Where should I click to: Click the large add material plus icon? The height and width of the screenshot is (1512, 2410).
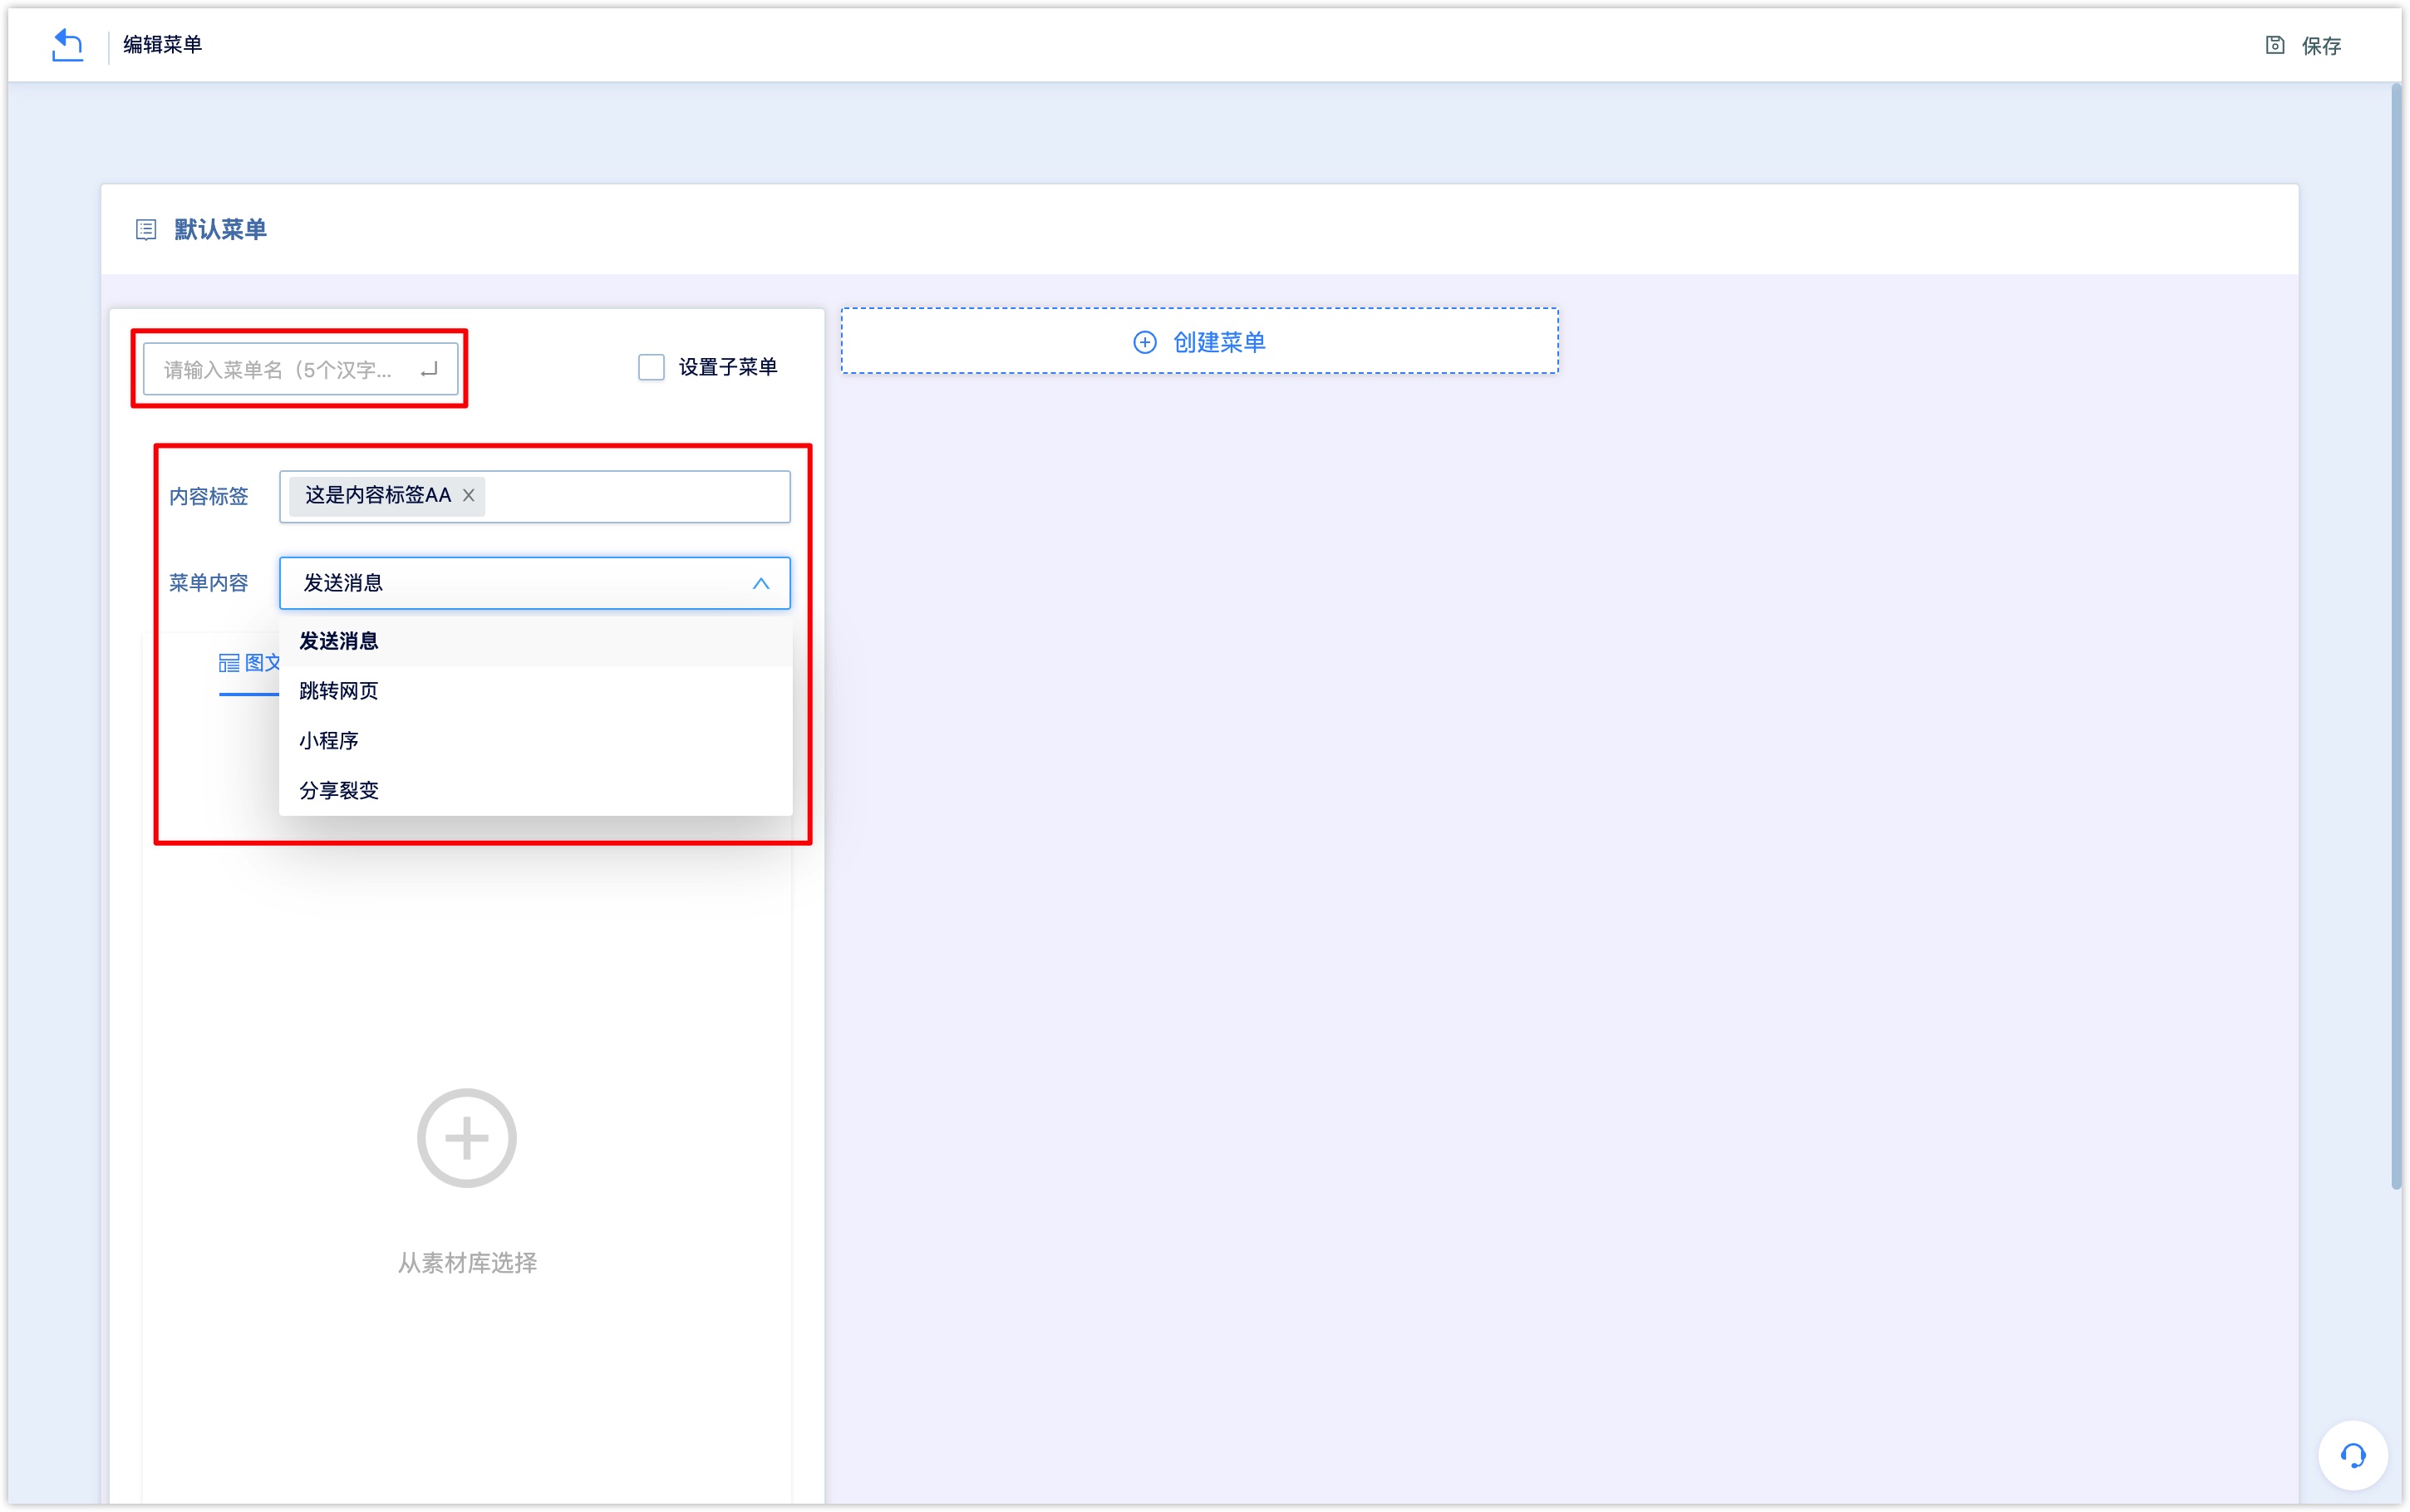click(x=466, y=1138)
